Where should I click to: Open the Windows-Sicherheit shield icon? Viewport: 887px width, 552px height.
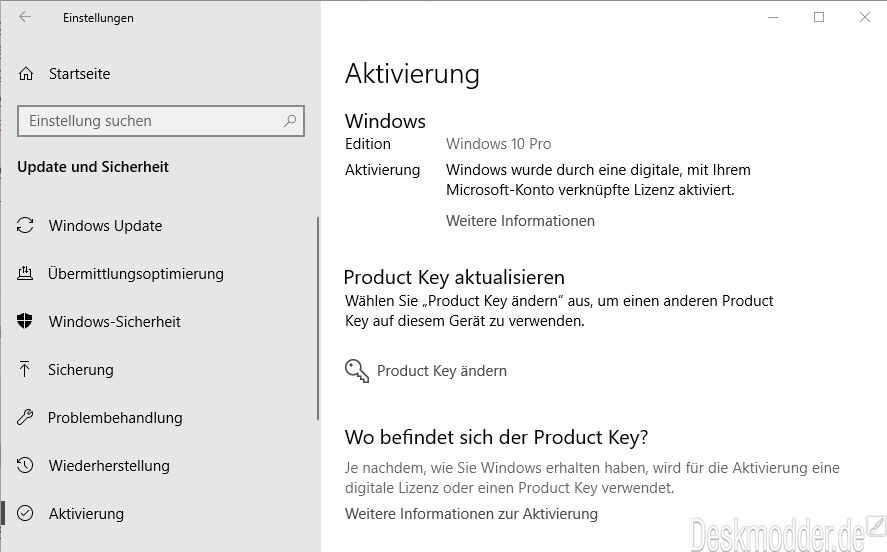coord(25,321)
